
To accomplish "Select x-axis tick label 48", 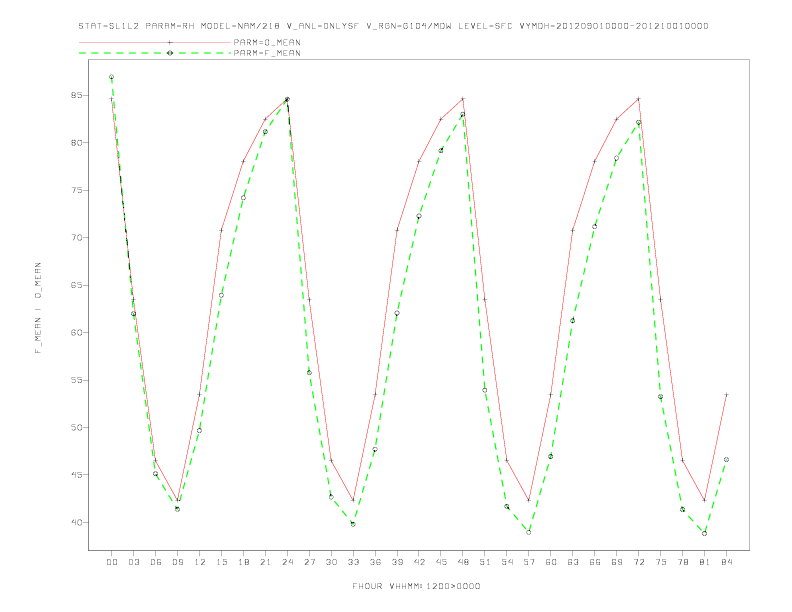I will point(463,562).
